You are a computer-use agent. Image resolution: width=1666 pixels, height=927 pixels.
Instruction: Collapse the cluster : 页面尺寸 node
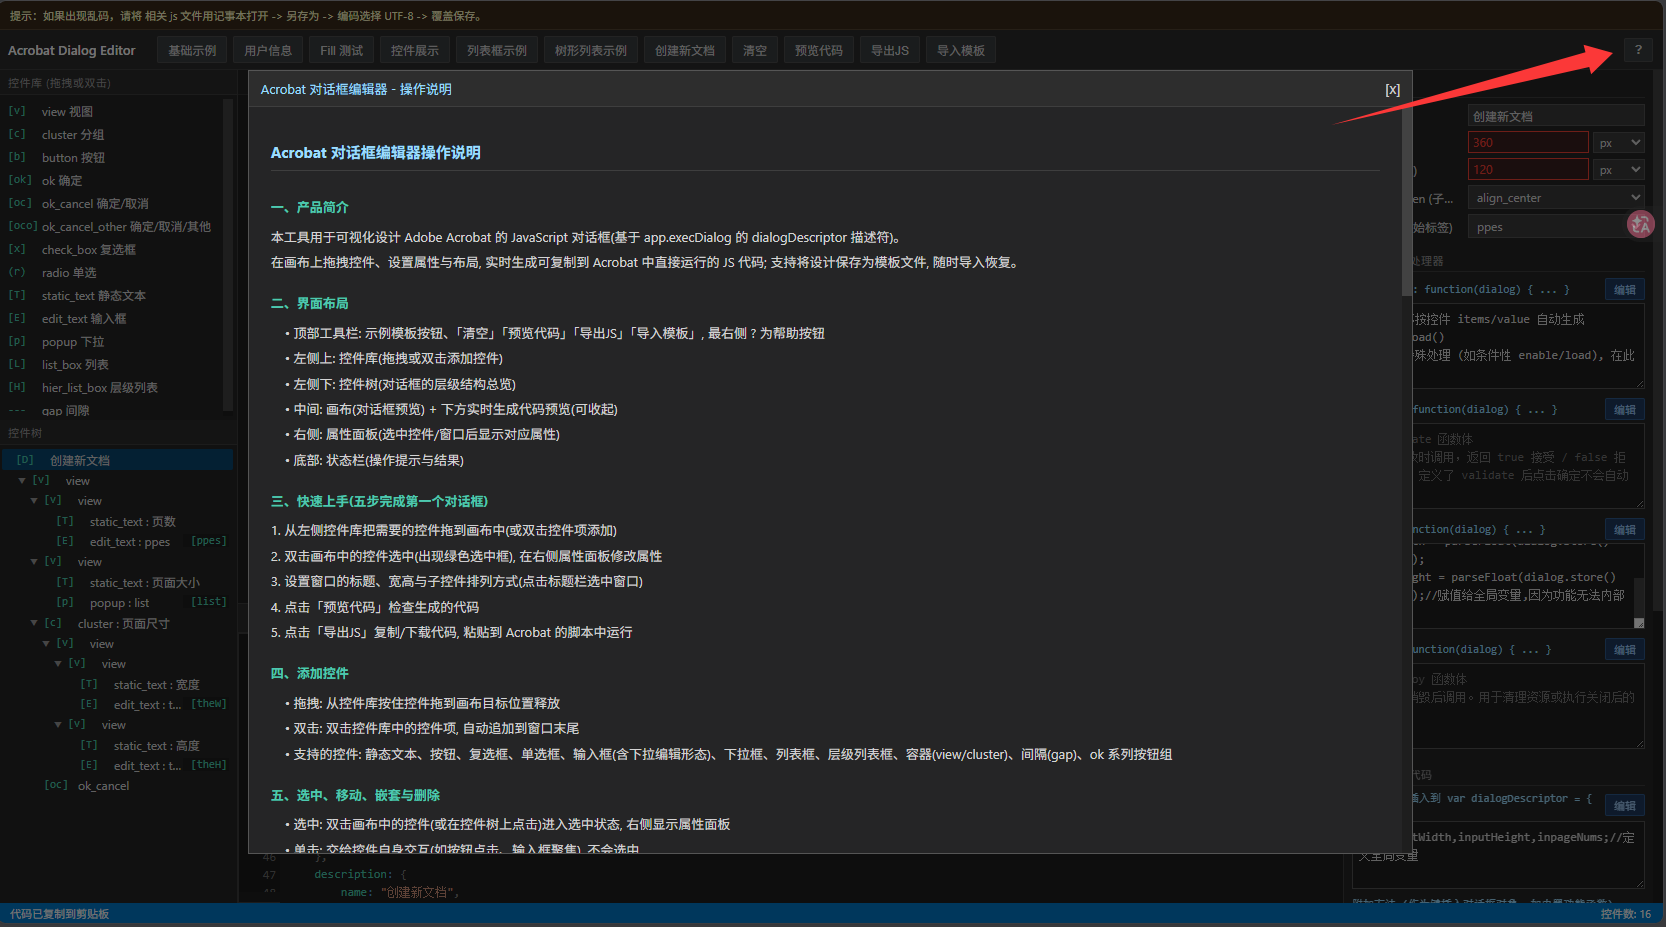[x=34, y=623]
